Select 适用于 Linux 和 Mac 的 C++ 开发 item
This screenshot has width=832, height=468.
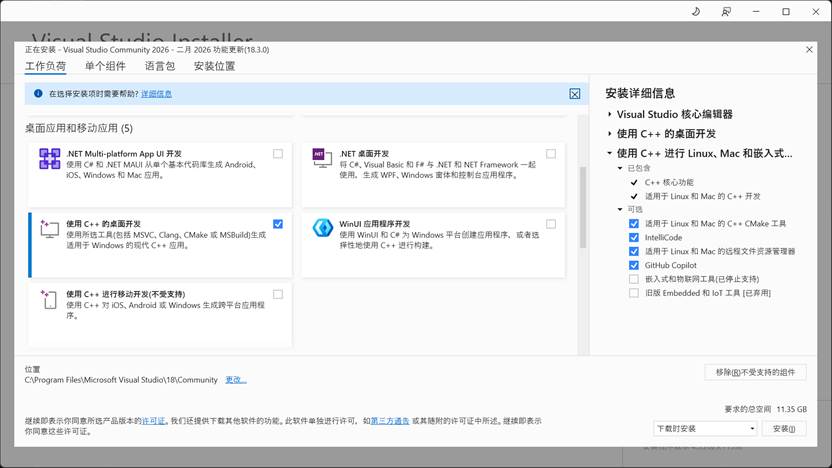703,196
